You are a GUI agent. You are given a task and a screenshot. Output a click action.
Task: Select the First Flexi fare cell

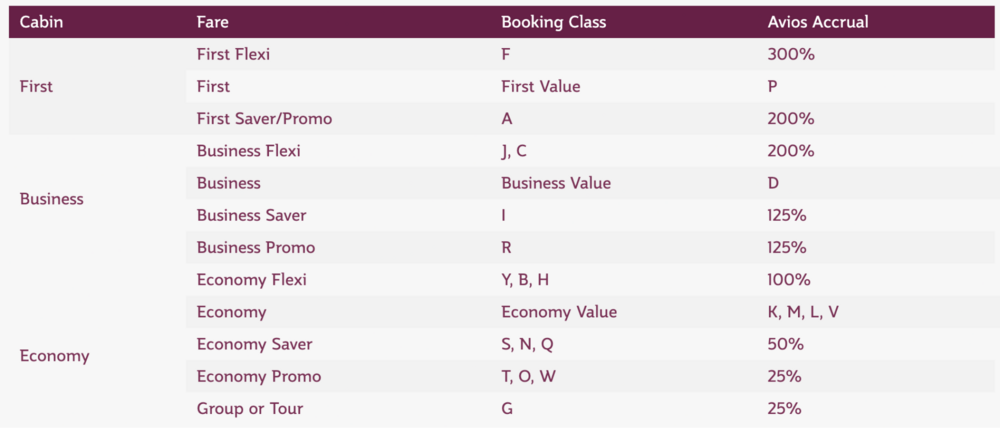233,55
